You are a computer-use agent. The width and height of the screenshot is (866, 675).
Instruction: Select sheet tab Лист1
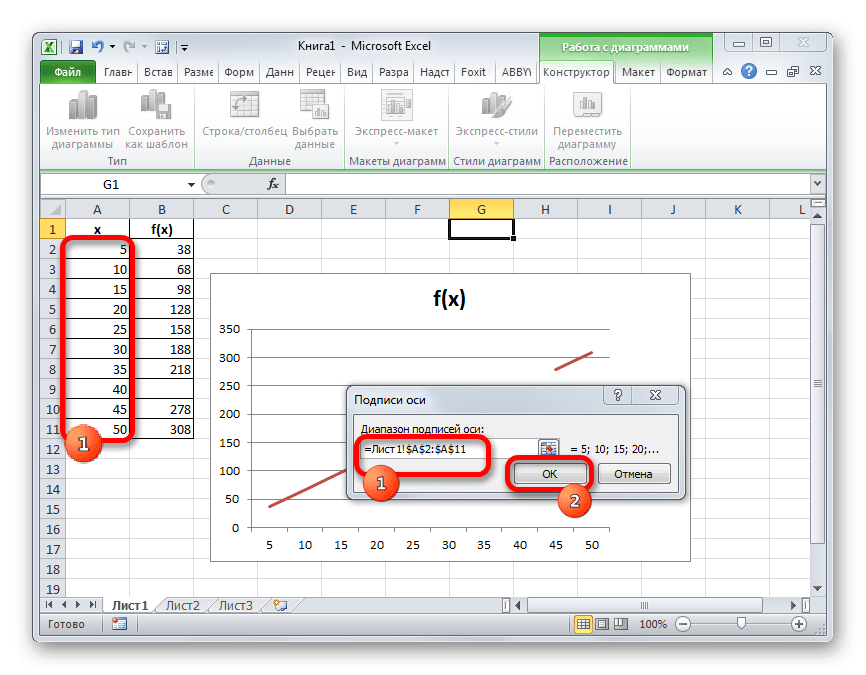130,605
